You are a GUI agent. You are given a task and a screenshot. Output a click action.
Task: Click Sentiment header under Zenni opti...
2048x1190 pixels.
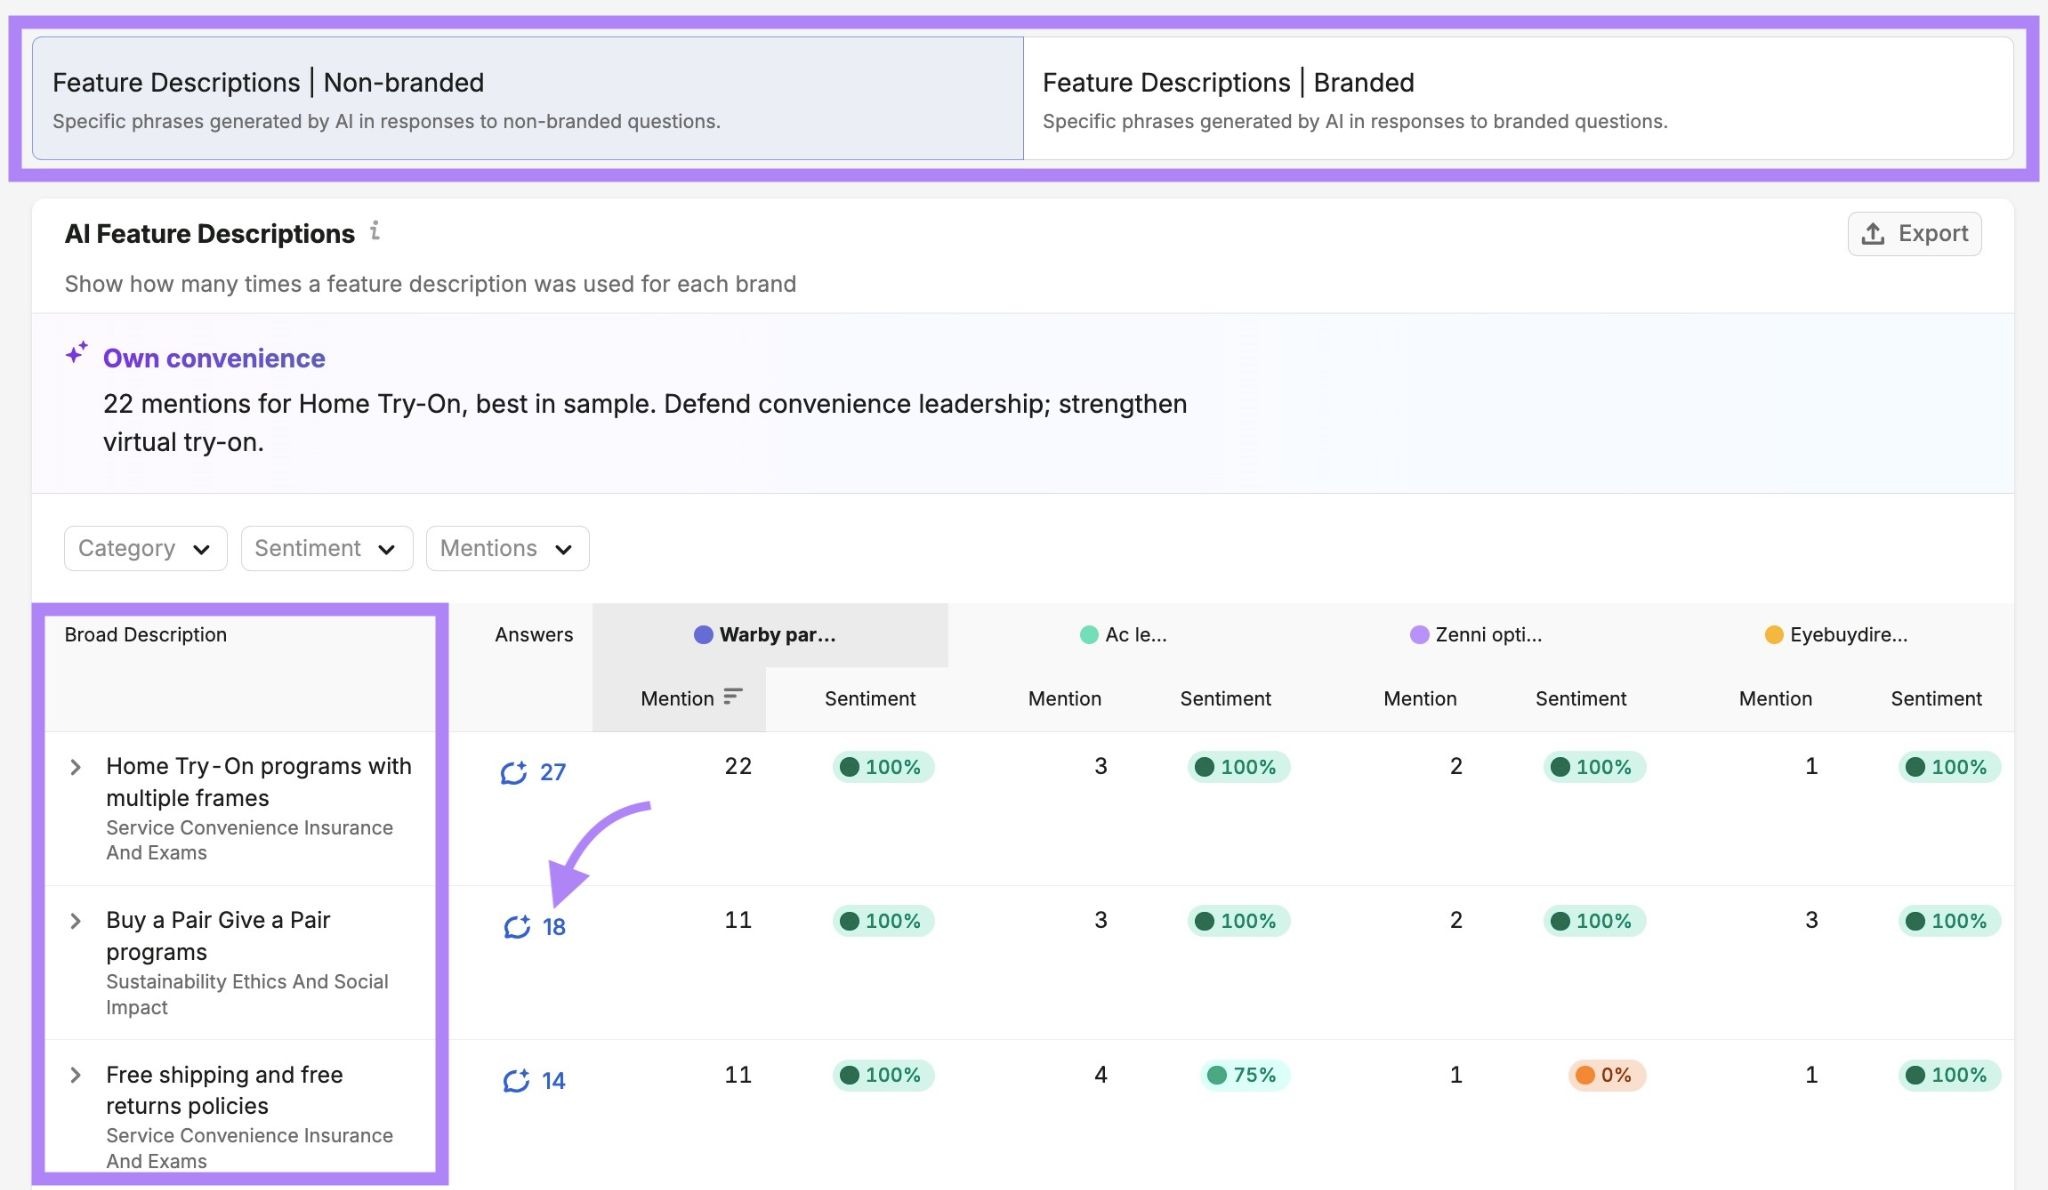click(x=1581, y=699)
